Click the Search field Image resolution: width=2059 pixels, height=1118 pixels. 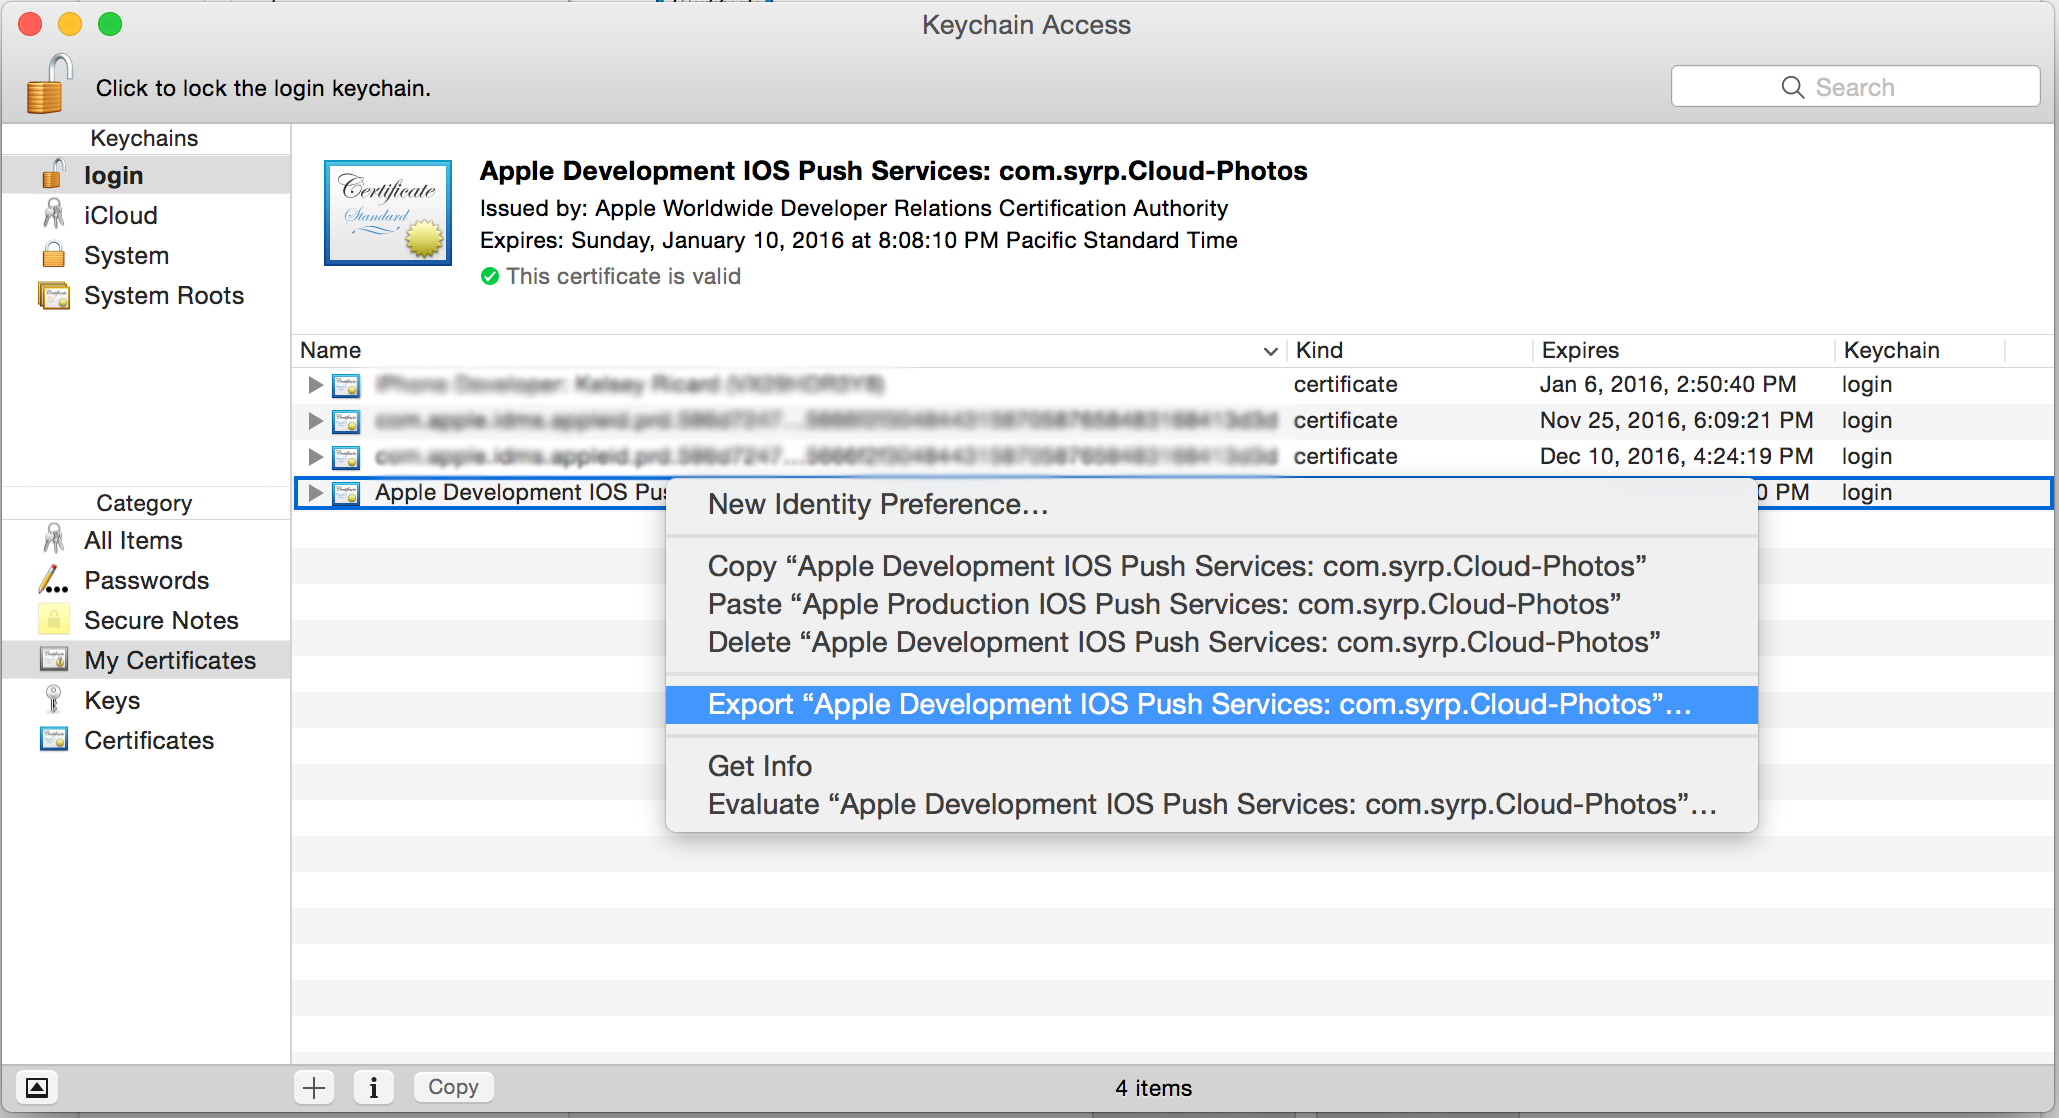tap(1855, 87)
